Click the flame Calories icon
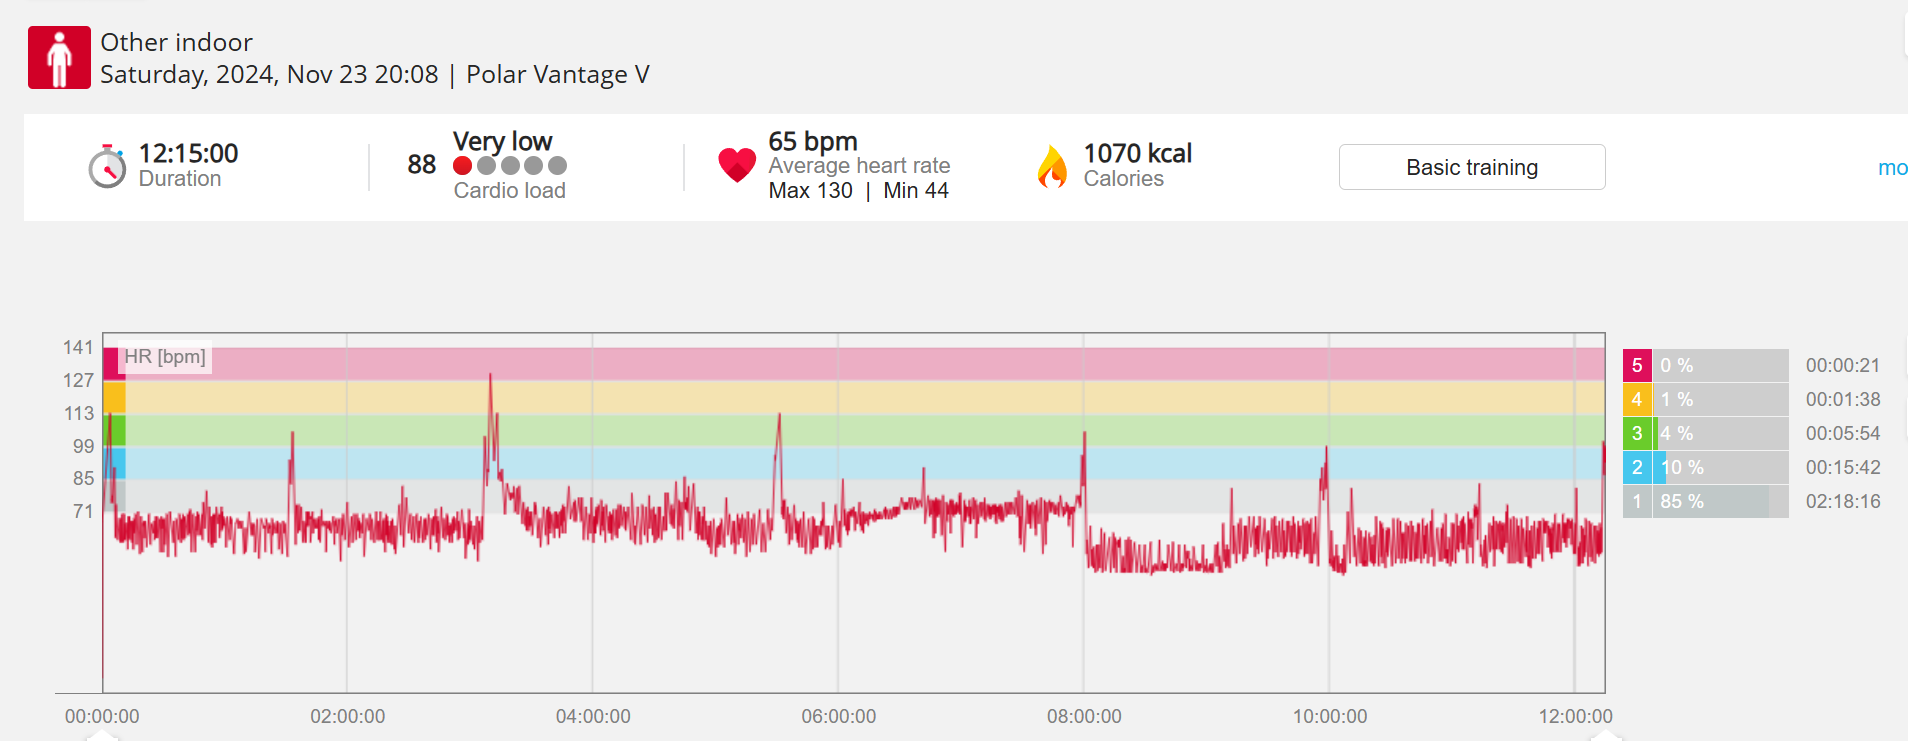This screenshot has width=1908, height=741. (x=1052, y=166)
